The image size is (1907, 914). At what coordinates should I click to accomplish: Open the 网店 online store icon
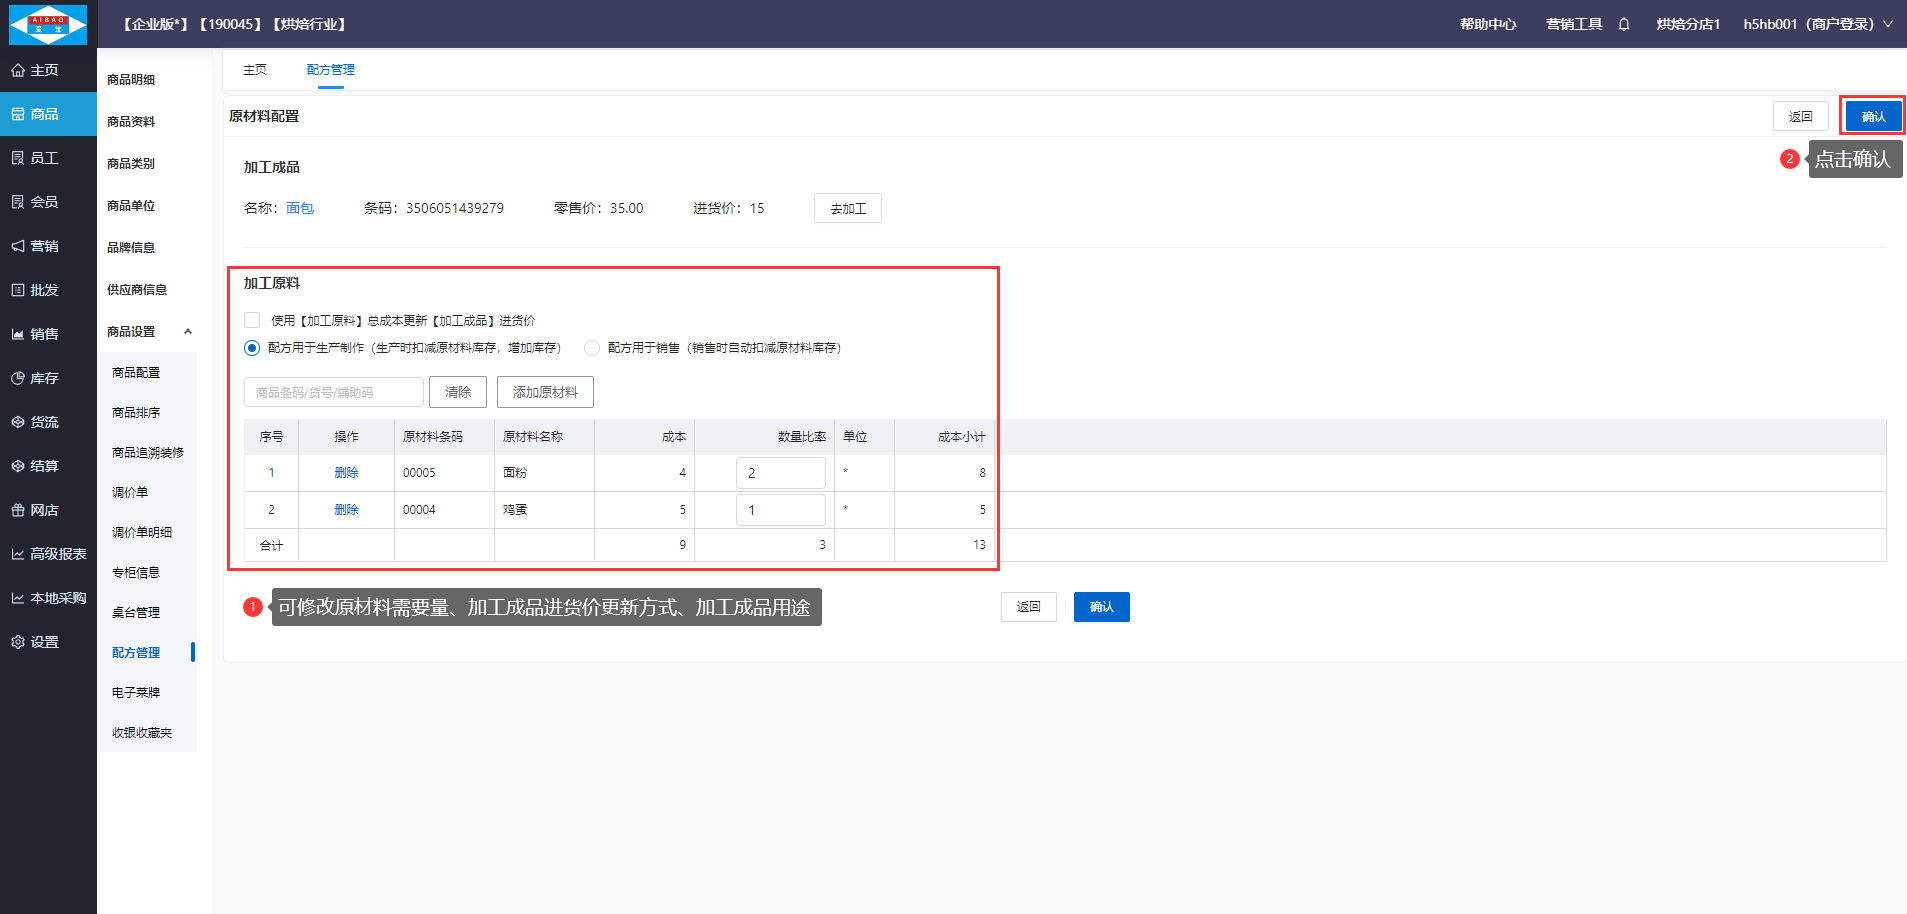pos(18,510)
